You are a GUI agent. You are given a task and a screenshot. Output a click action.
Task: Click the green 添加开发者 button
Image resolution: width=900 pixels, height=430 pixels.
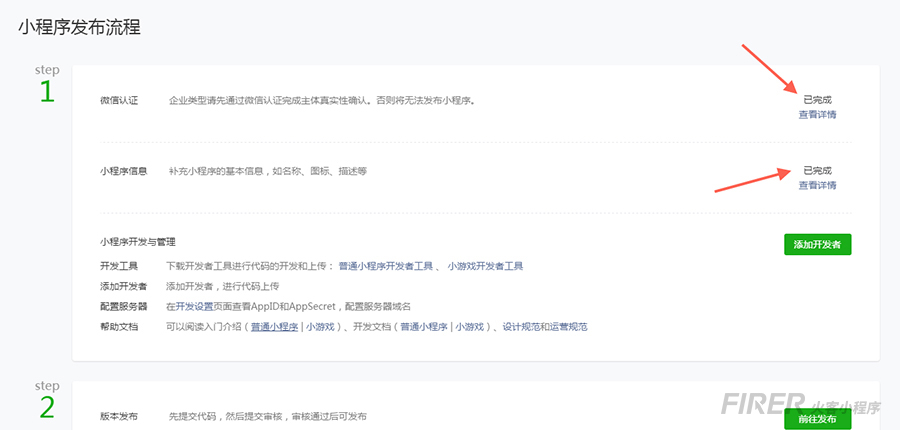(x=817, y=245)
